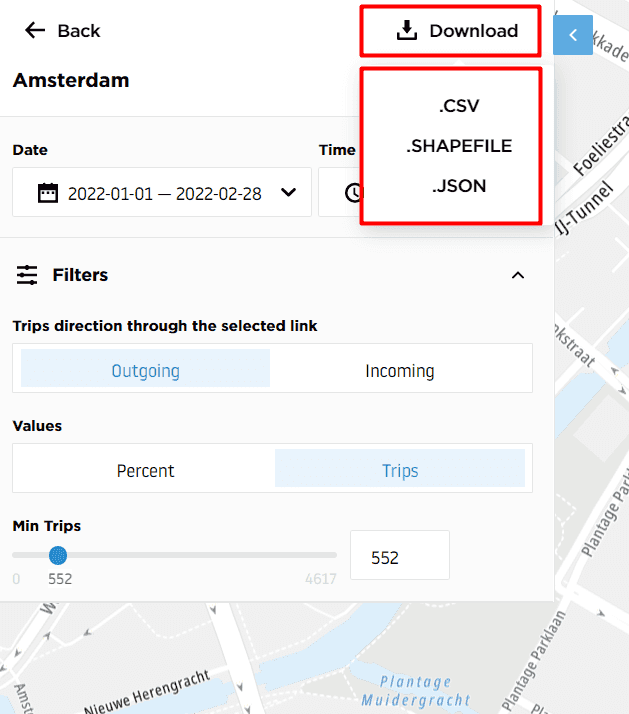Click the calendar icon in Date field
This screenshot has width=629, height=714.
[47, 193]
